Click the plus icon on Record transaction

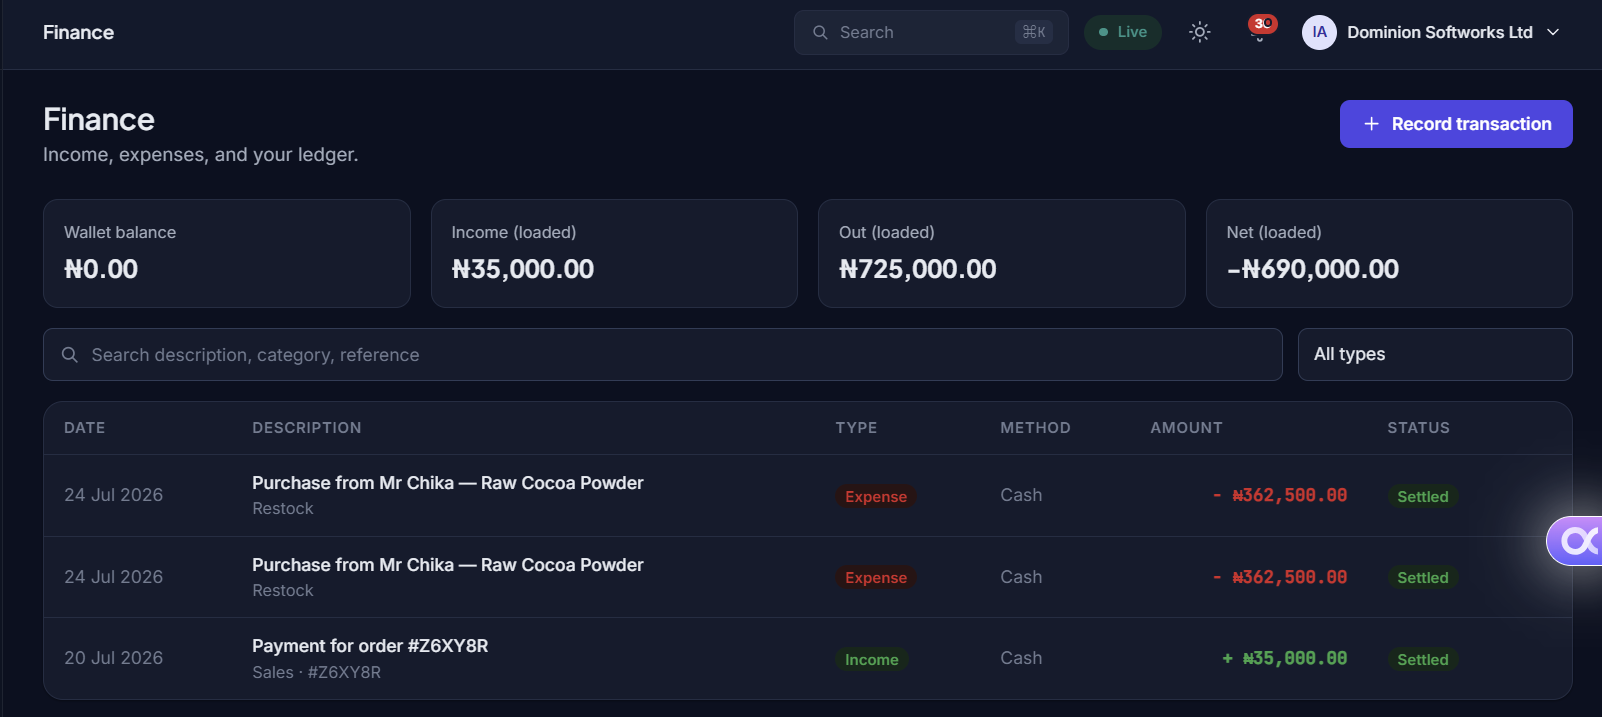(1371, 124)
